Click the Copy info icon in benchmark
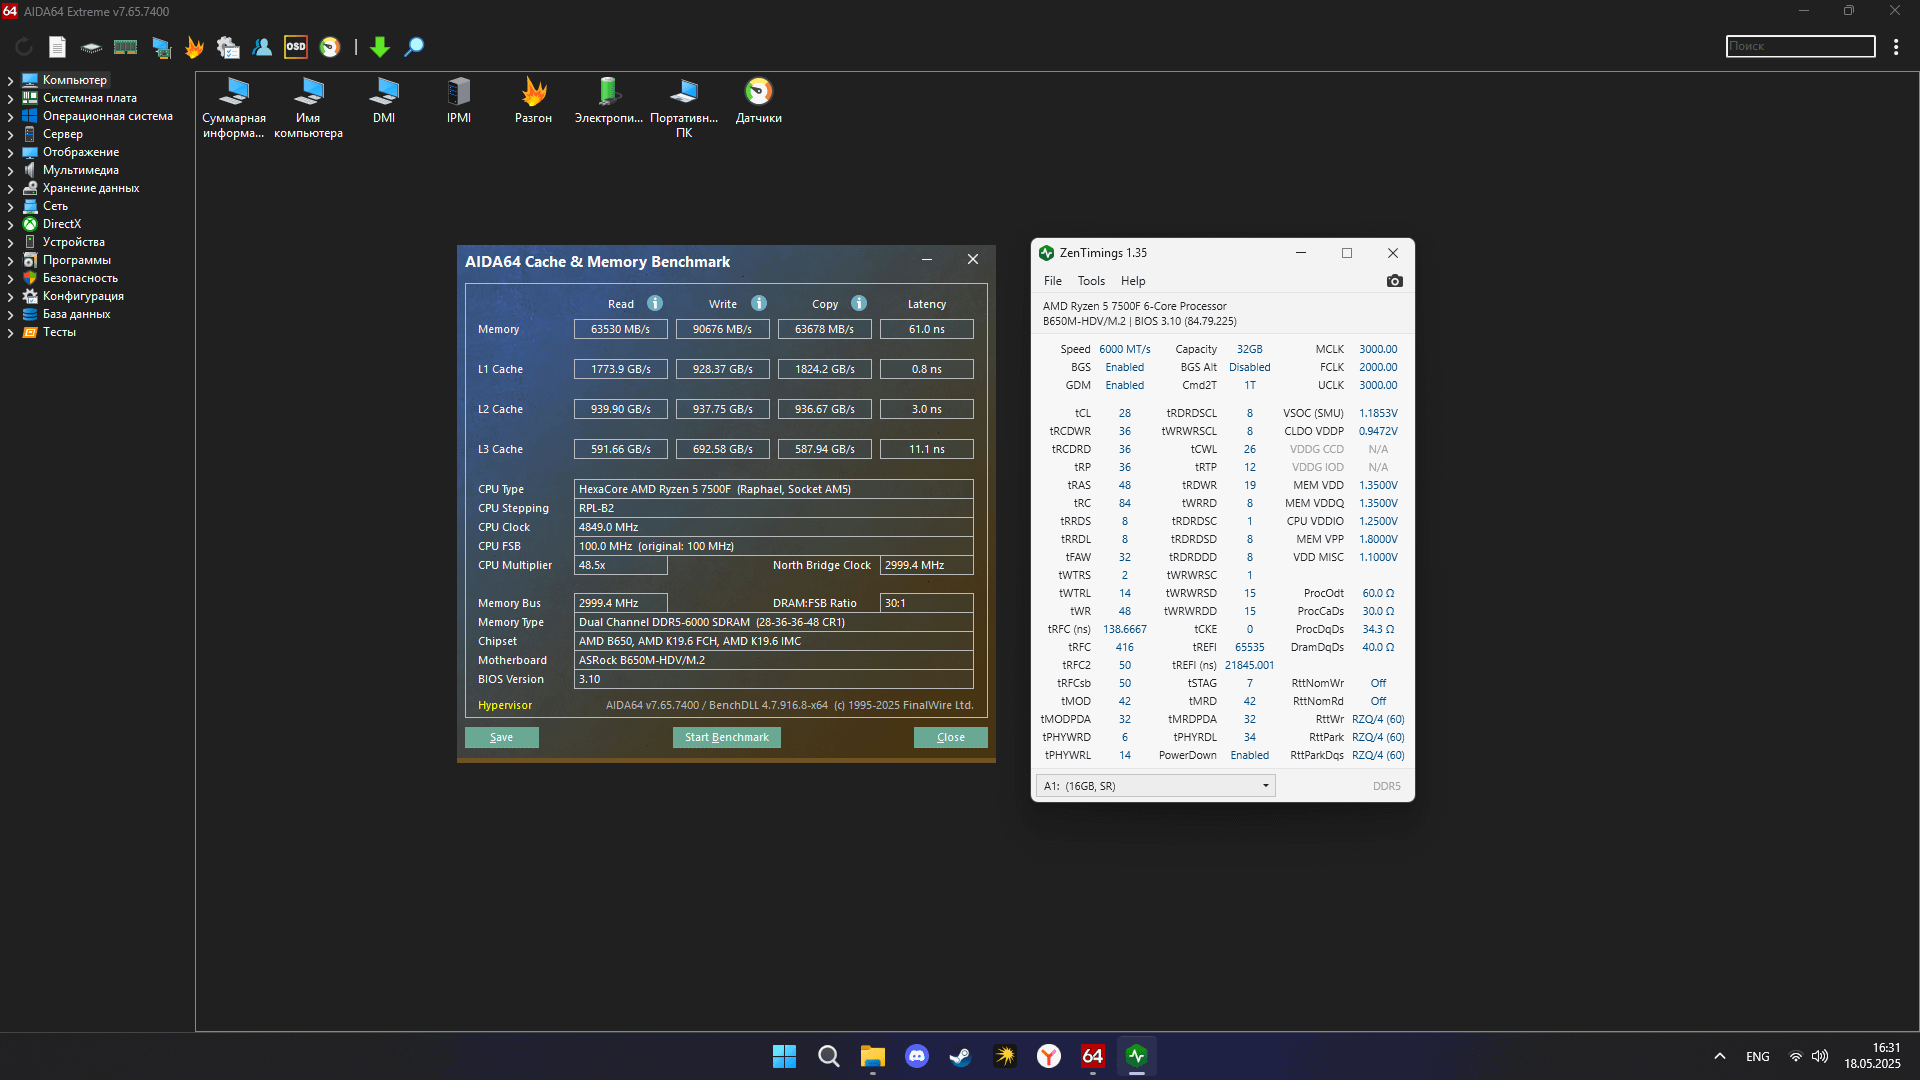The height and width of the screenshot is (1080, 1920). click(x=859, y=303)
